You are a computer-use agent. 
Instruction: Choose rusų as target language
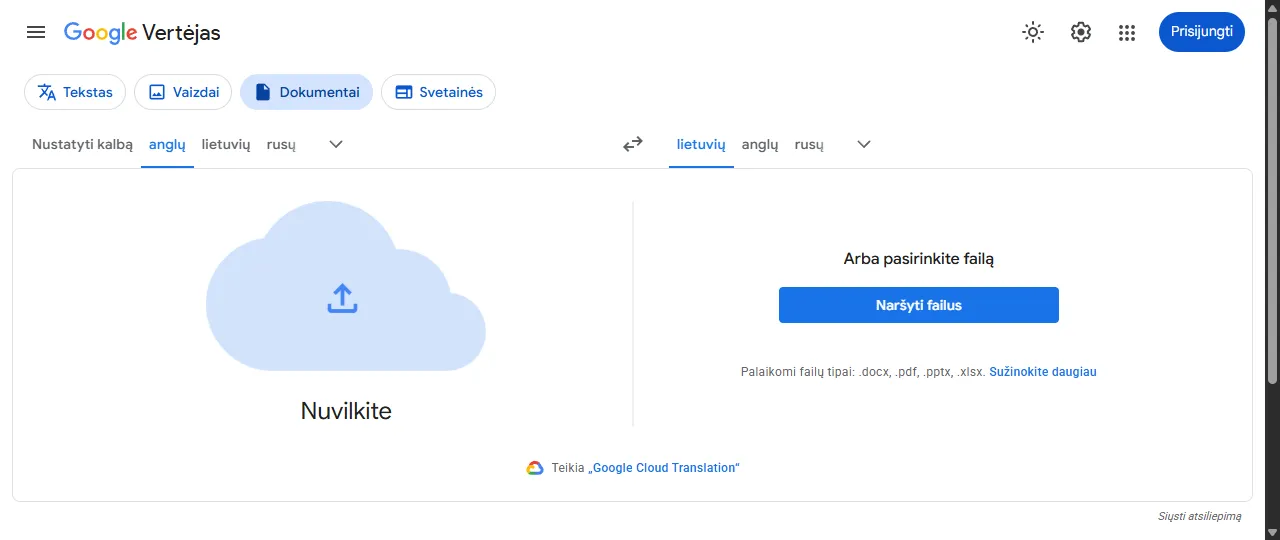click(x=809, y=144)
